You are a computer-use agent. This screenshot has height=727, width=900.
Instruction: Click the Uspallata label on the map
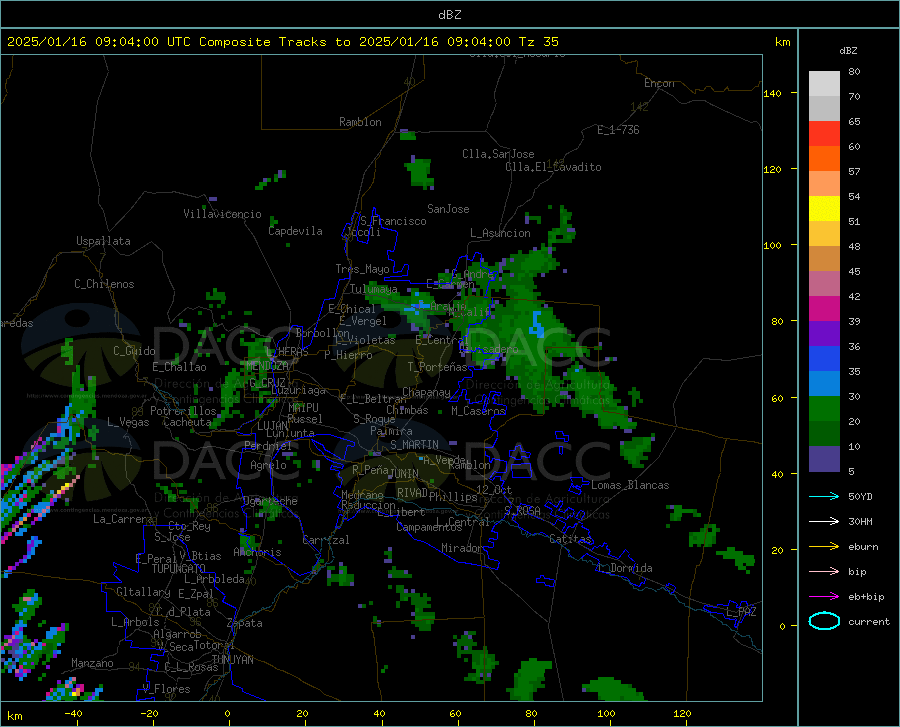[103, 241]
